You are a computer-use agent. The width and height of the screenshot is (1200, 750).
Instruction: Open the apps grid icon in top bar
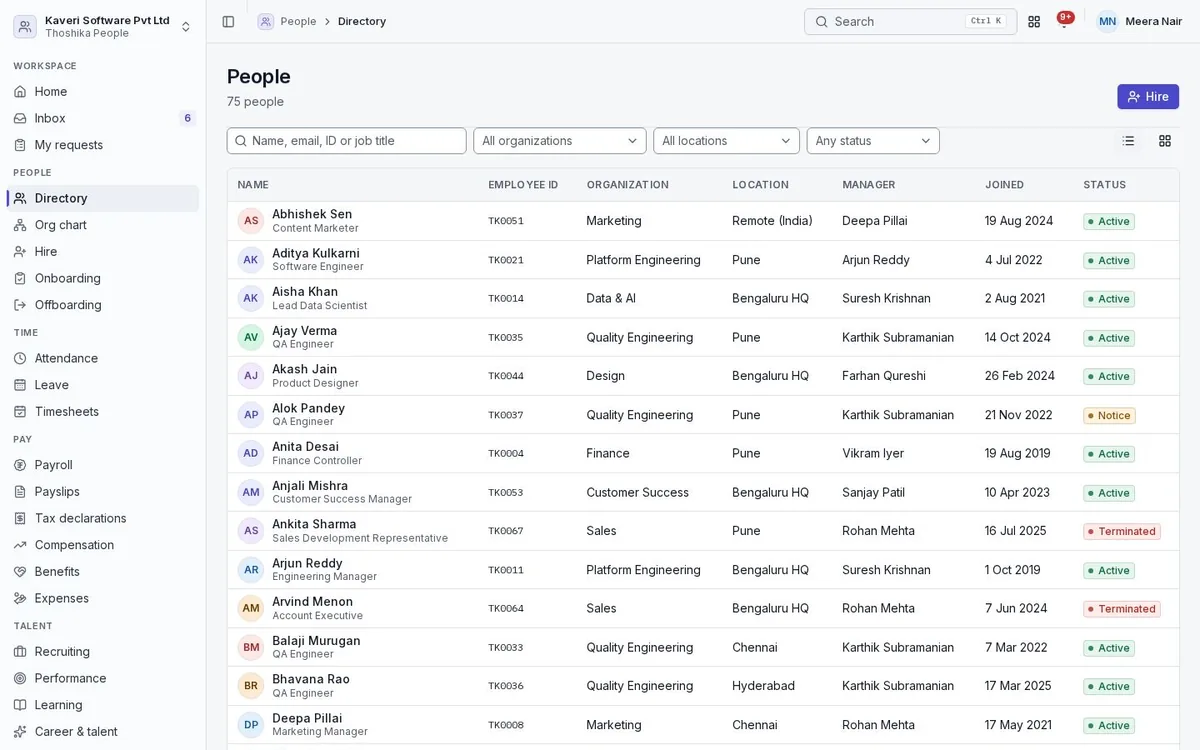[1034, 21]
